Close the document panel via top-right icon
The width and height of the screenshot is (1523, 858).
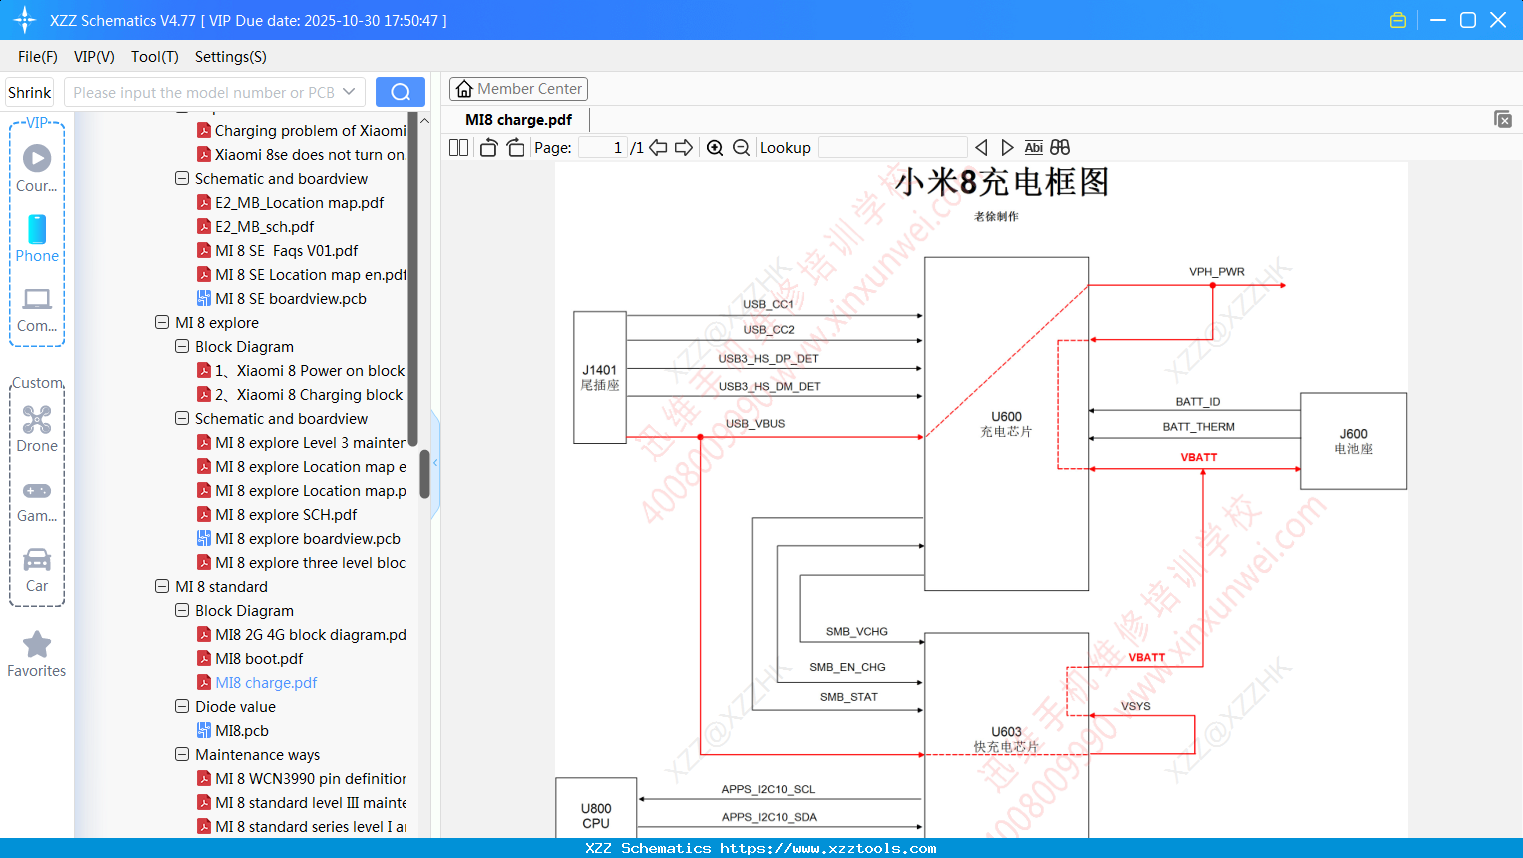click(x=1503, y=119)
